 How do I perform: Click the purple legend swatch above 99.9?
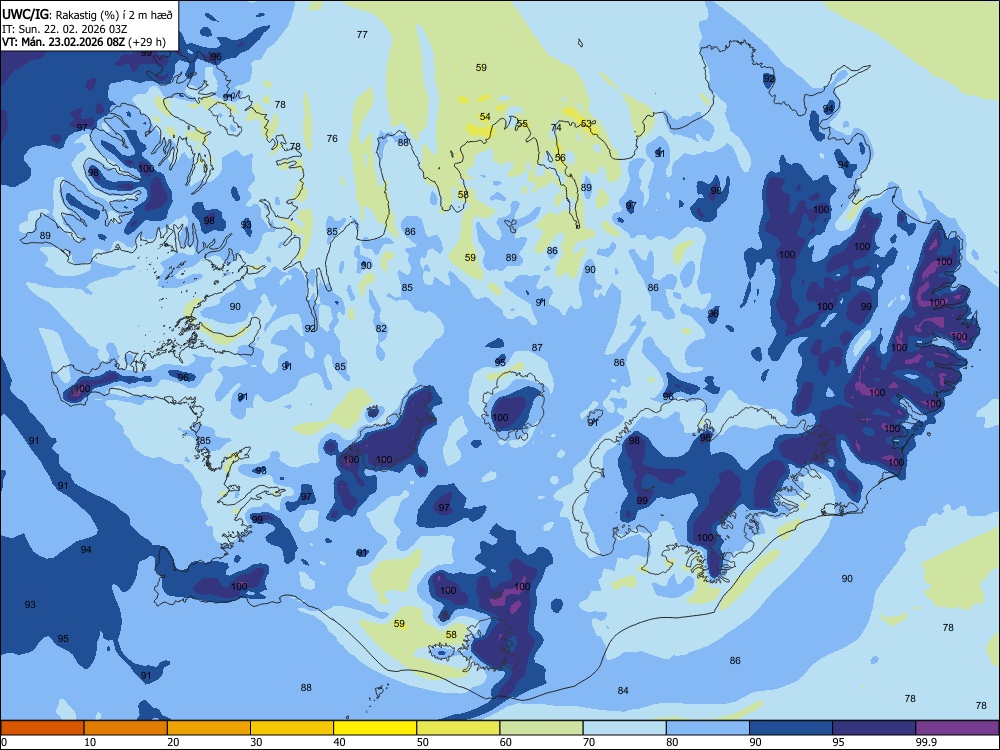(957, 728)
